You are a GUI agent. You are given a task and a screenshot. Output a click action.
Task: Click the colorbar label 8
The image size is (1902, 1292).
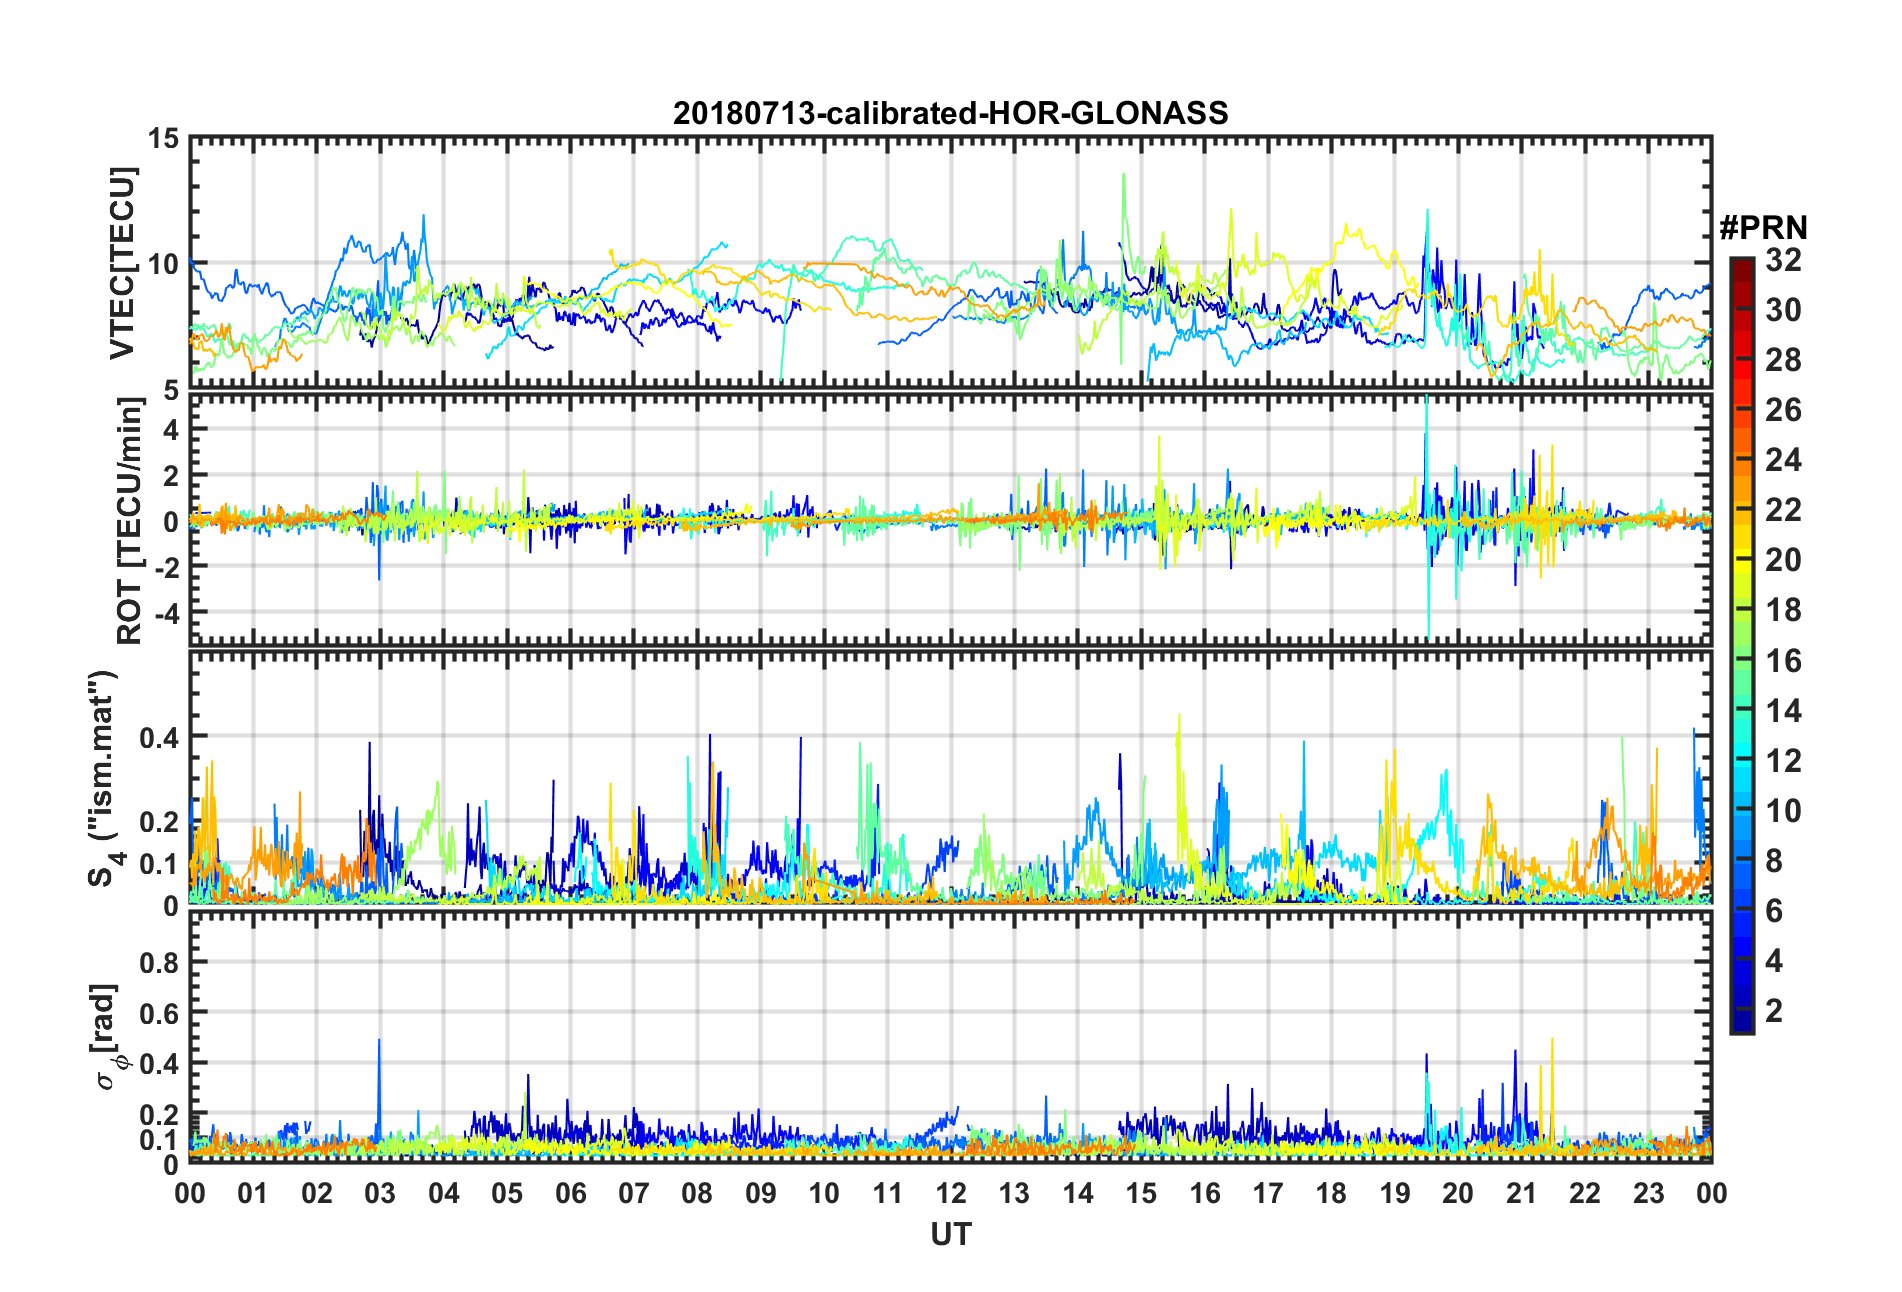[x=1774, y=861]
